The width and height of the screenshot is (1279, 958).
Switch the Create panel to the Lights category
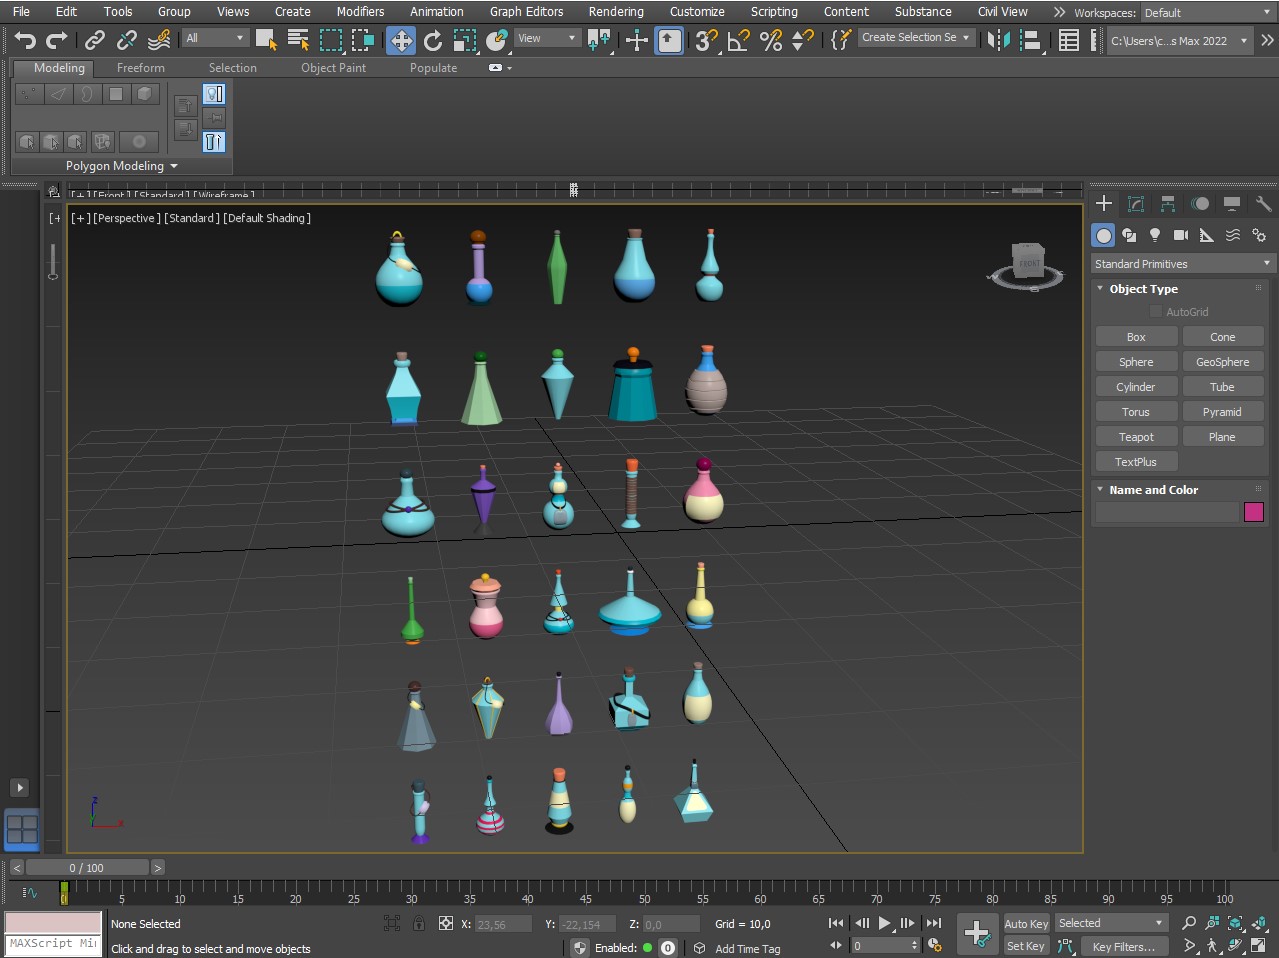(x=1155, y=235)
